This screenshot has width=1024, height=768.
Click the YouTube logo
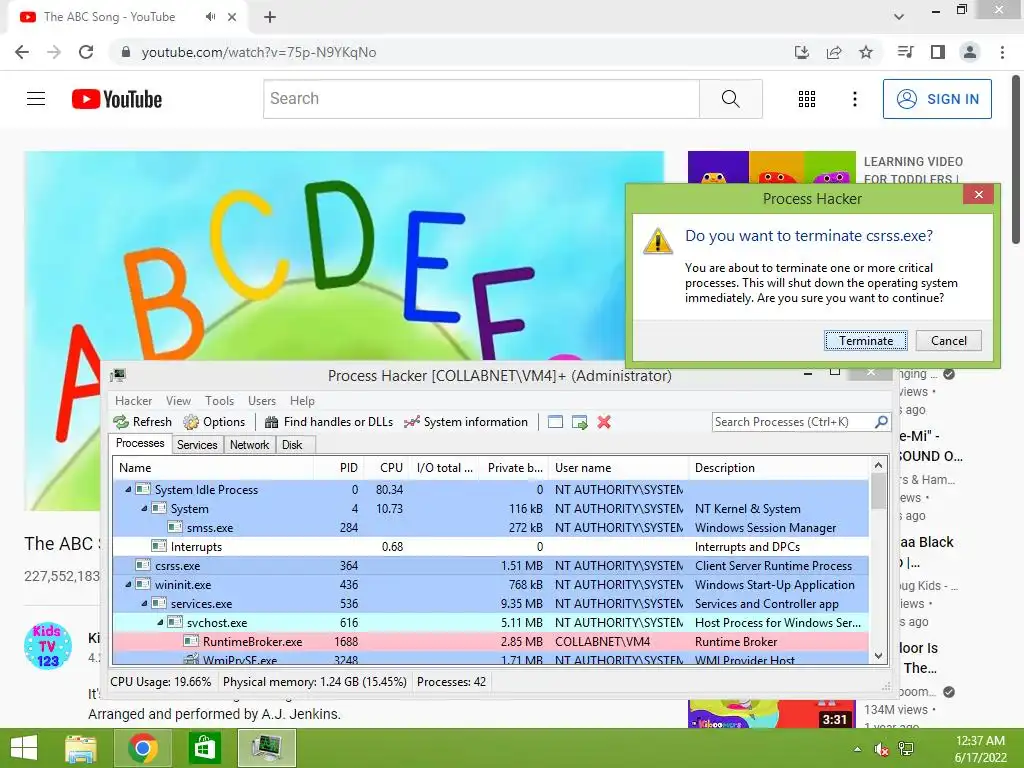click(117, 99)
